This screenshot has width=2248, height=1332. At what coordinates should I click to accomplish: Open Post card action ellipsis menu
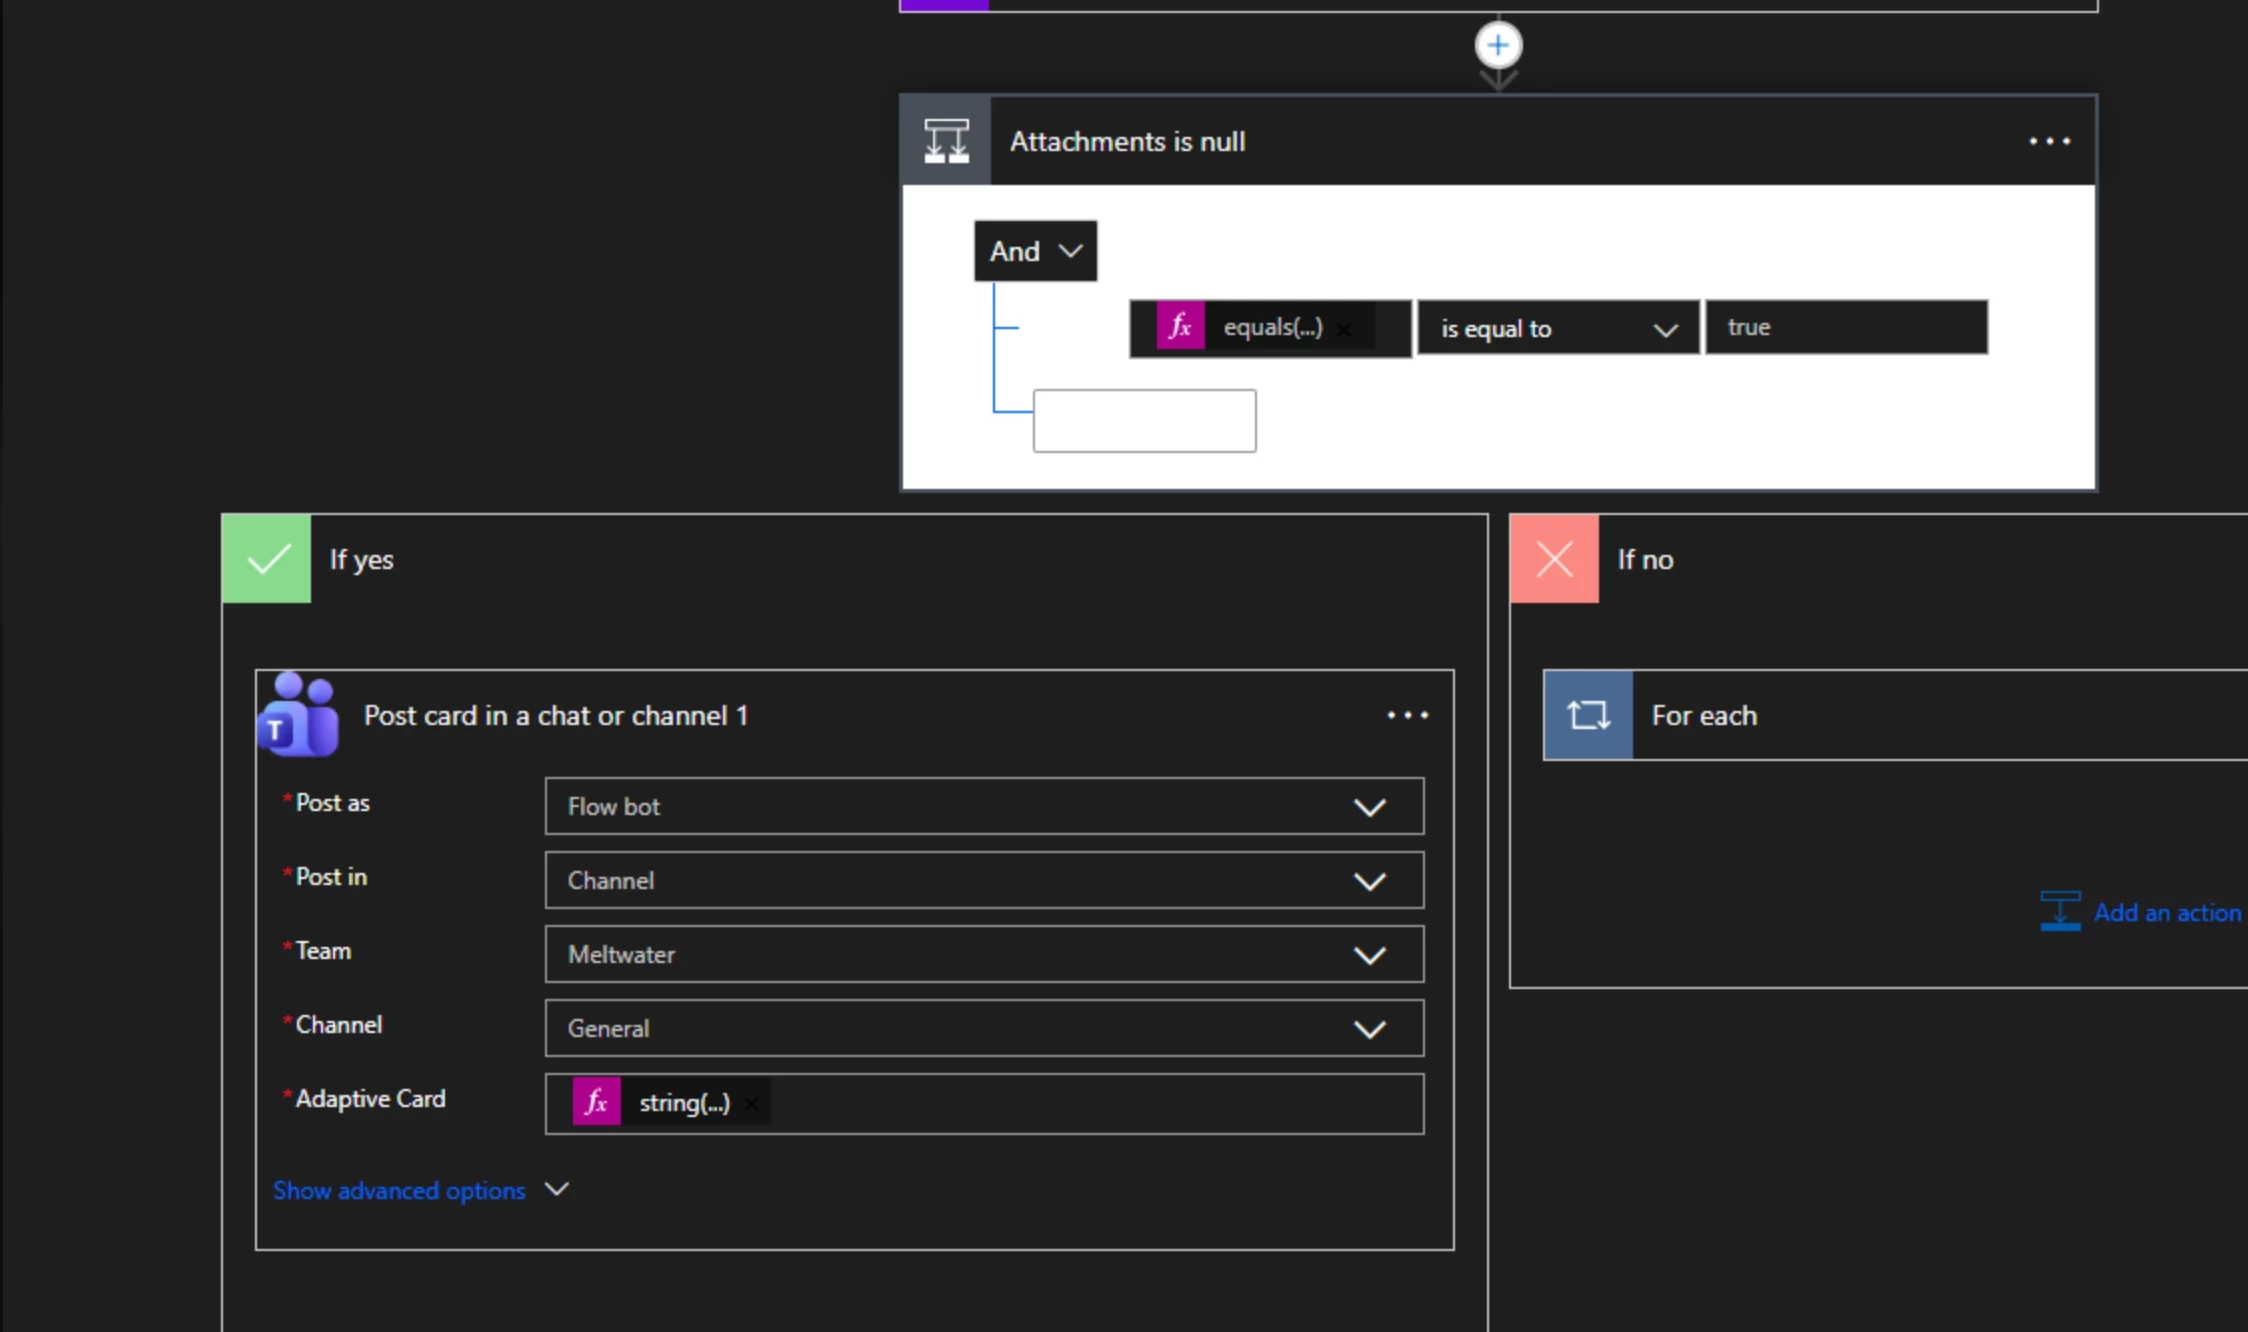1407,715
